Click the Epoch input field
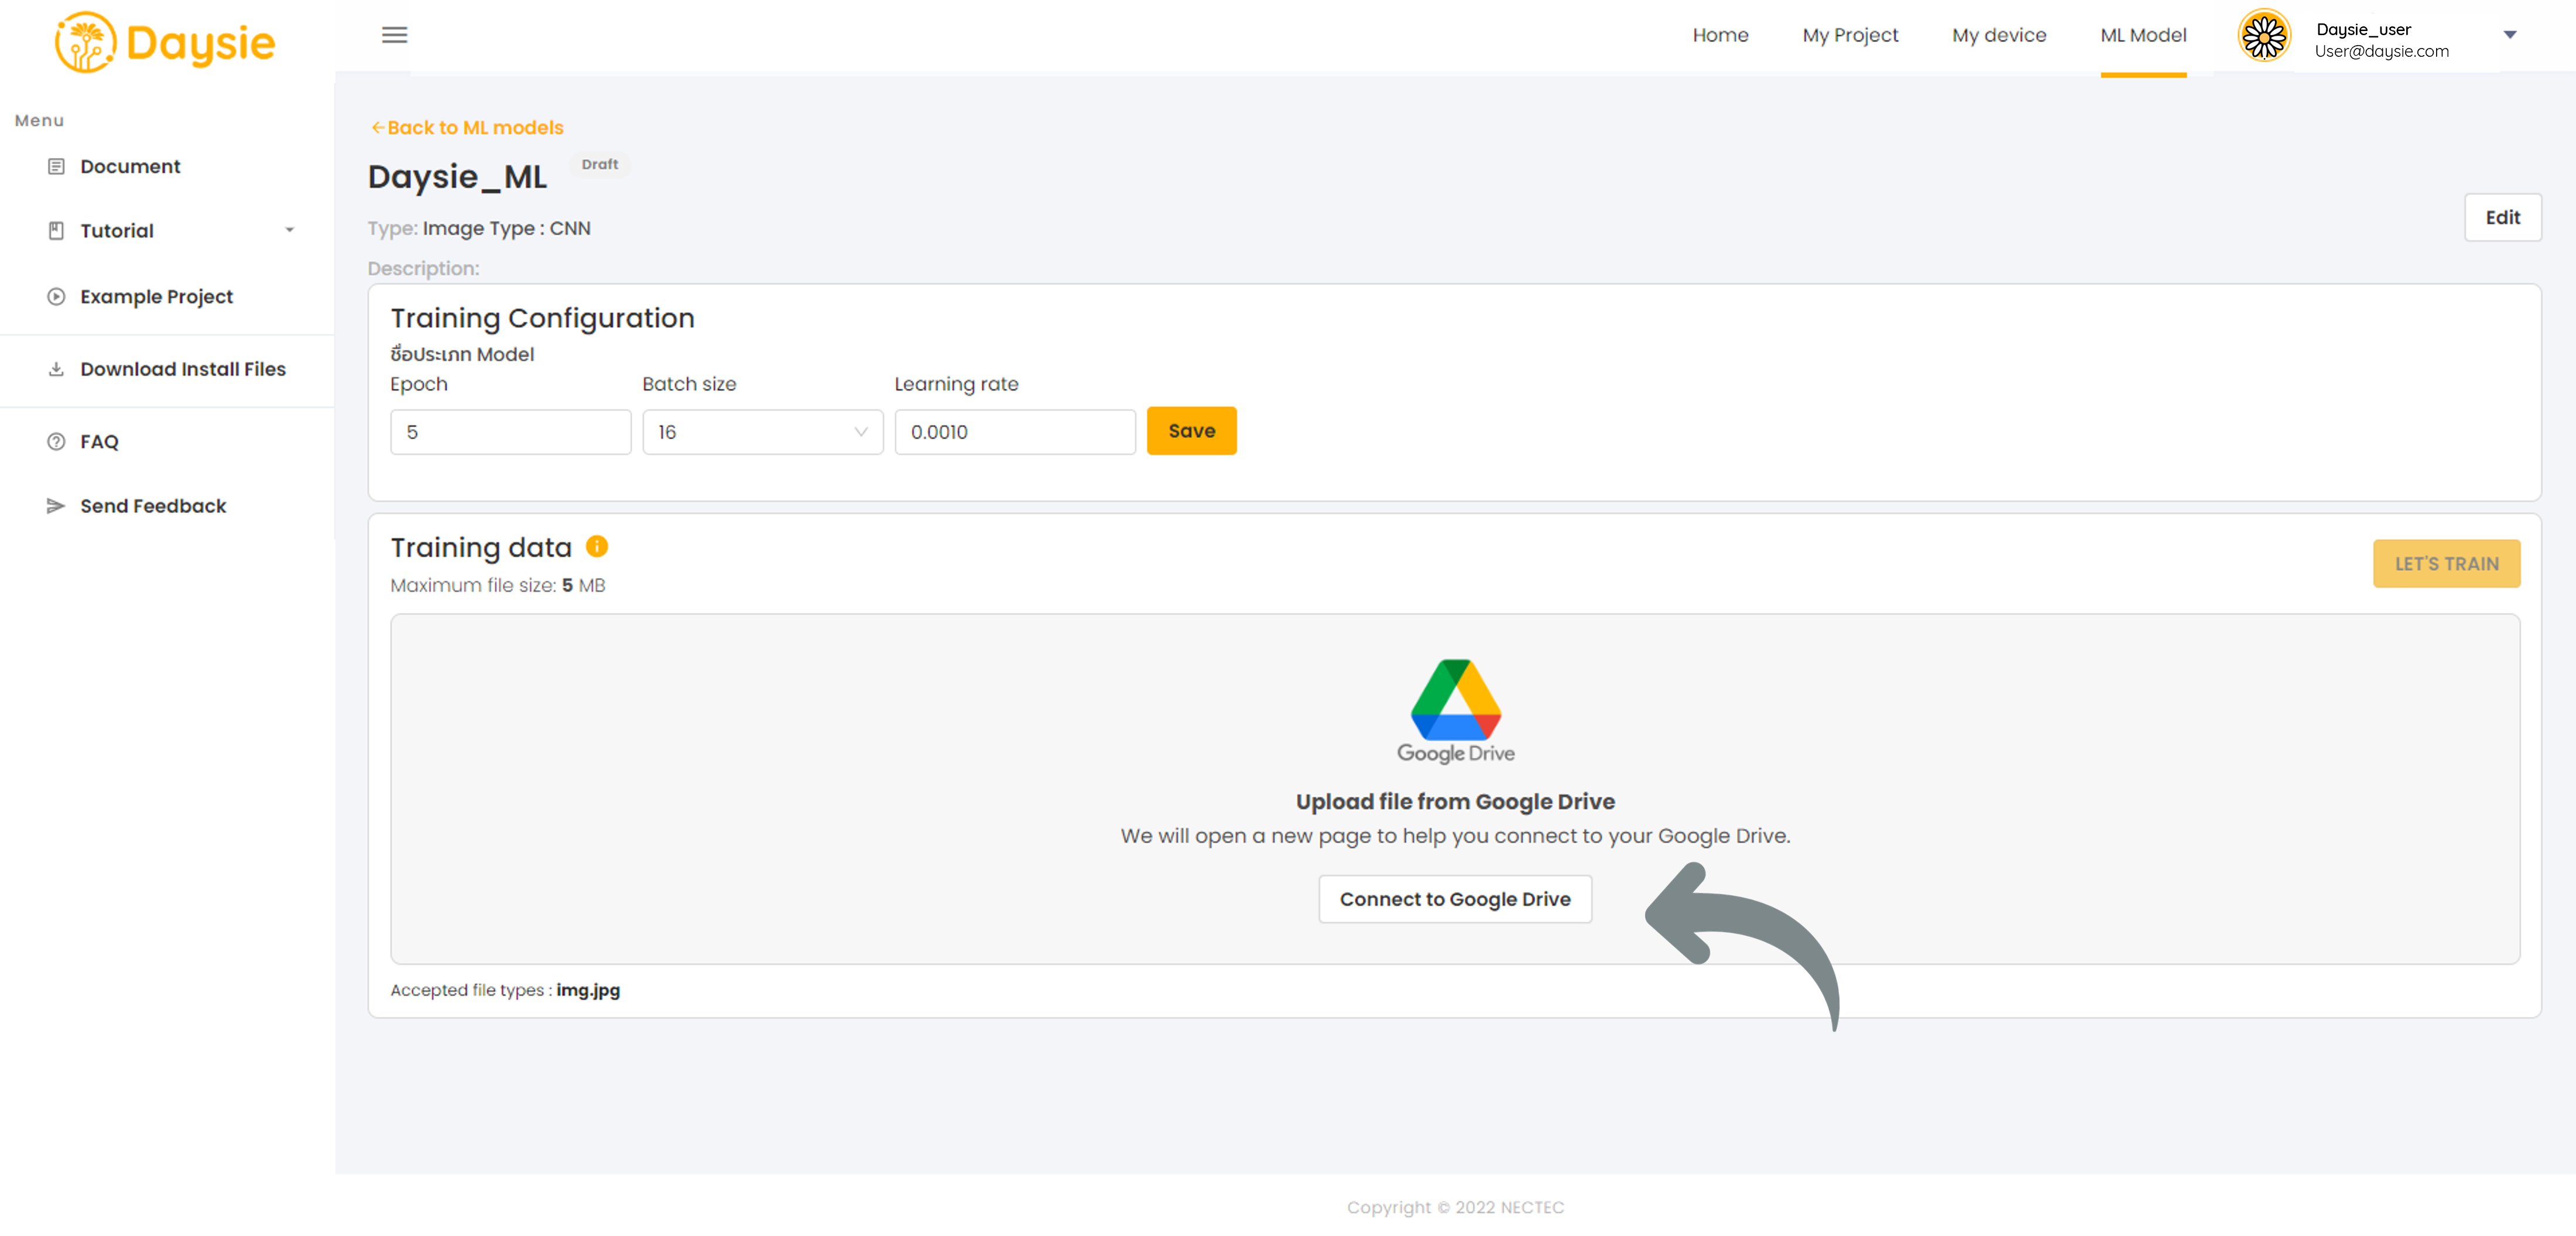2576x1236 pixels. coord(510,432)
